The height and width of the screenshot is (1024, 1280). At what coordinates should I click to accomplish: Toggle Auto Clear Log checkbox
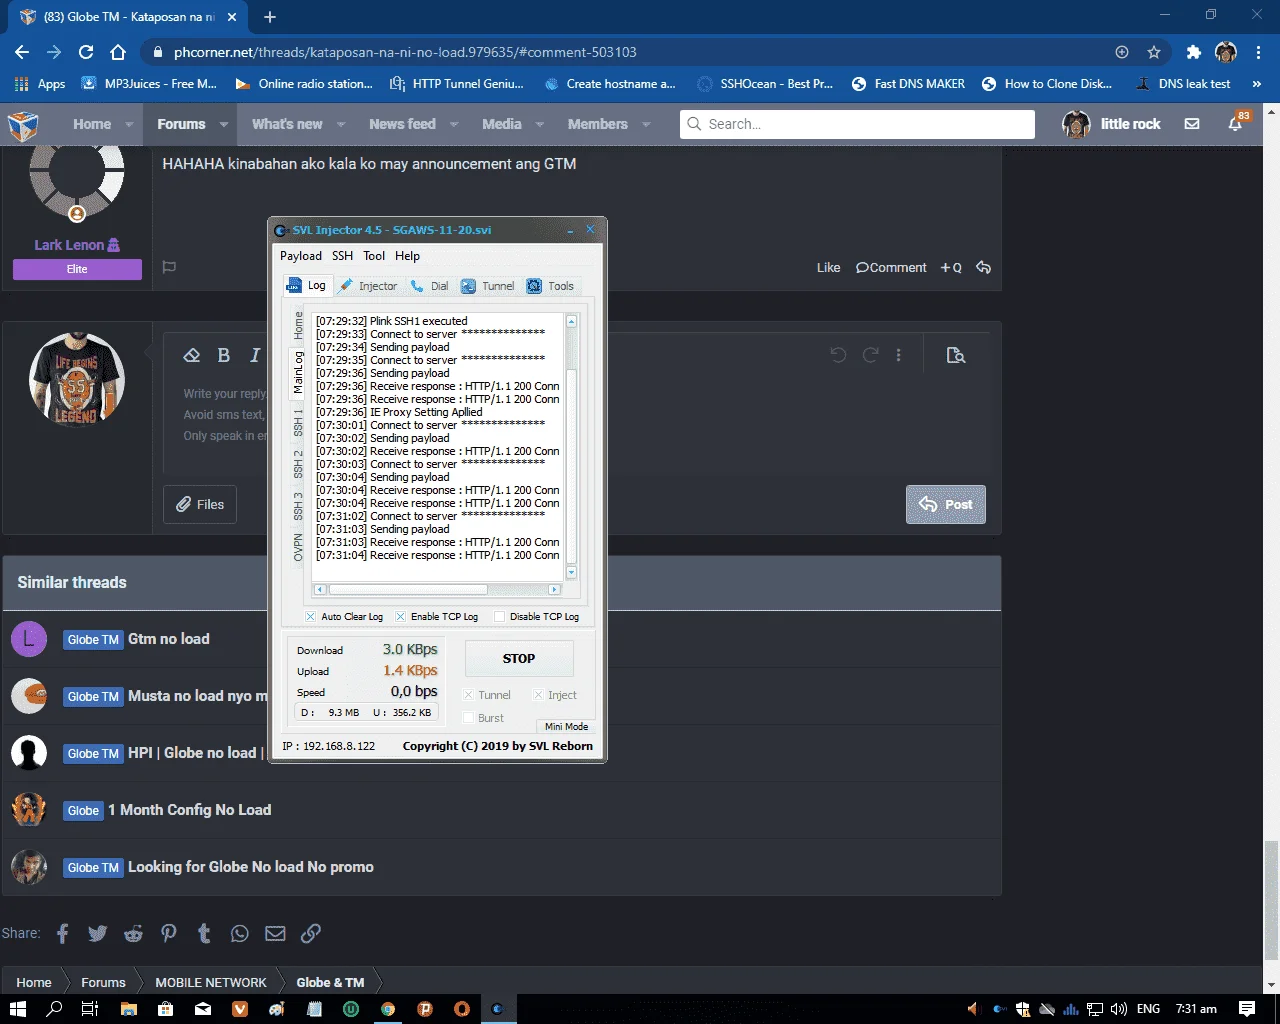(310, 617)
